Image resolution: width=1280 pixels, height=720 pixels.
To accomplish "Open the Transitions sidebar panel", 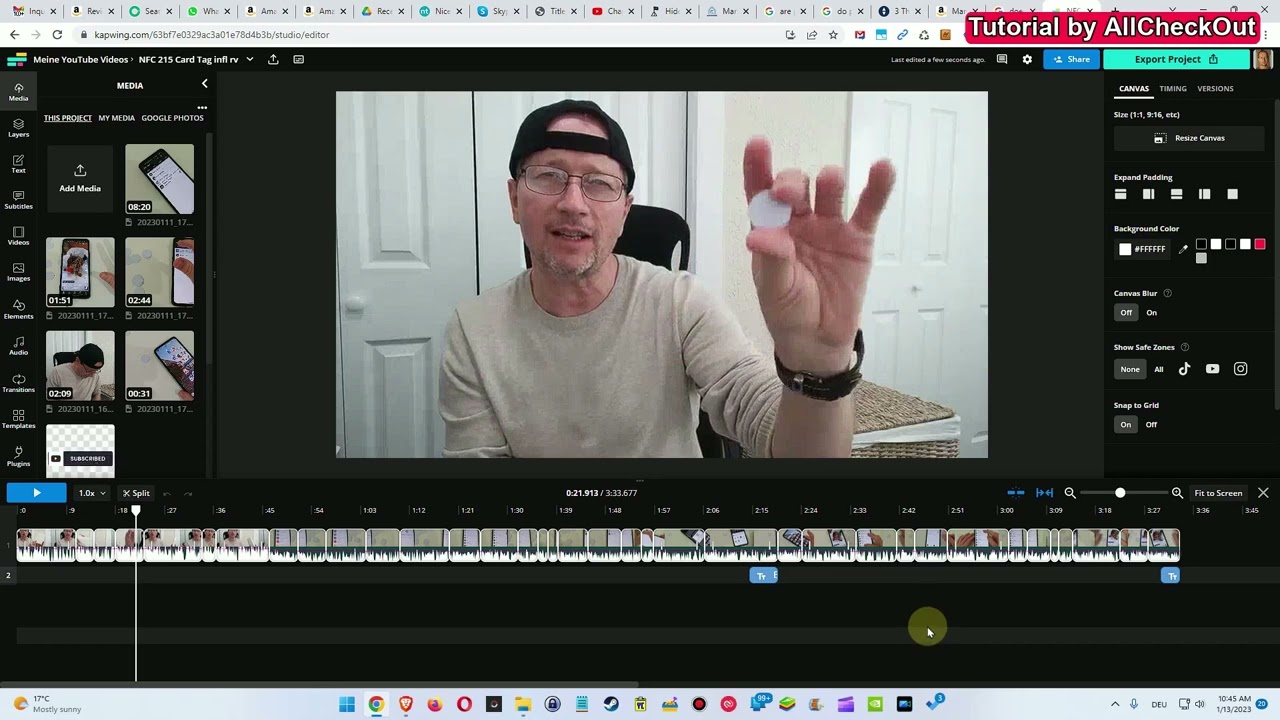I will point(18,383).
